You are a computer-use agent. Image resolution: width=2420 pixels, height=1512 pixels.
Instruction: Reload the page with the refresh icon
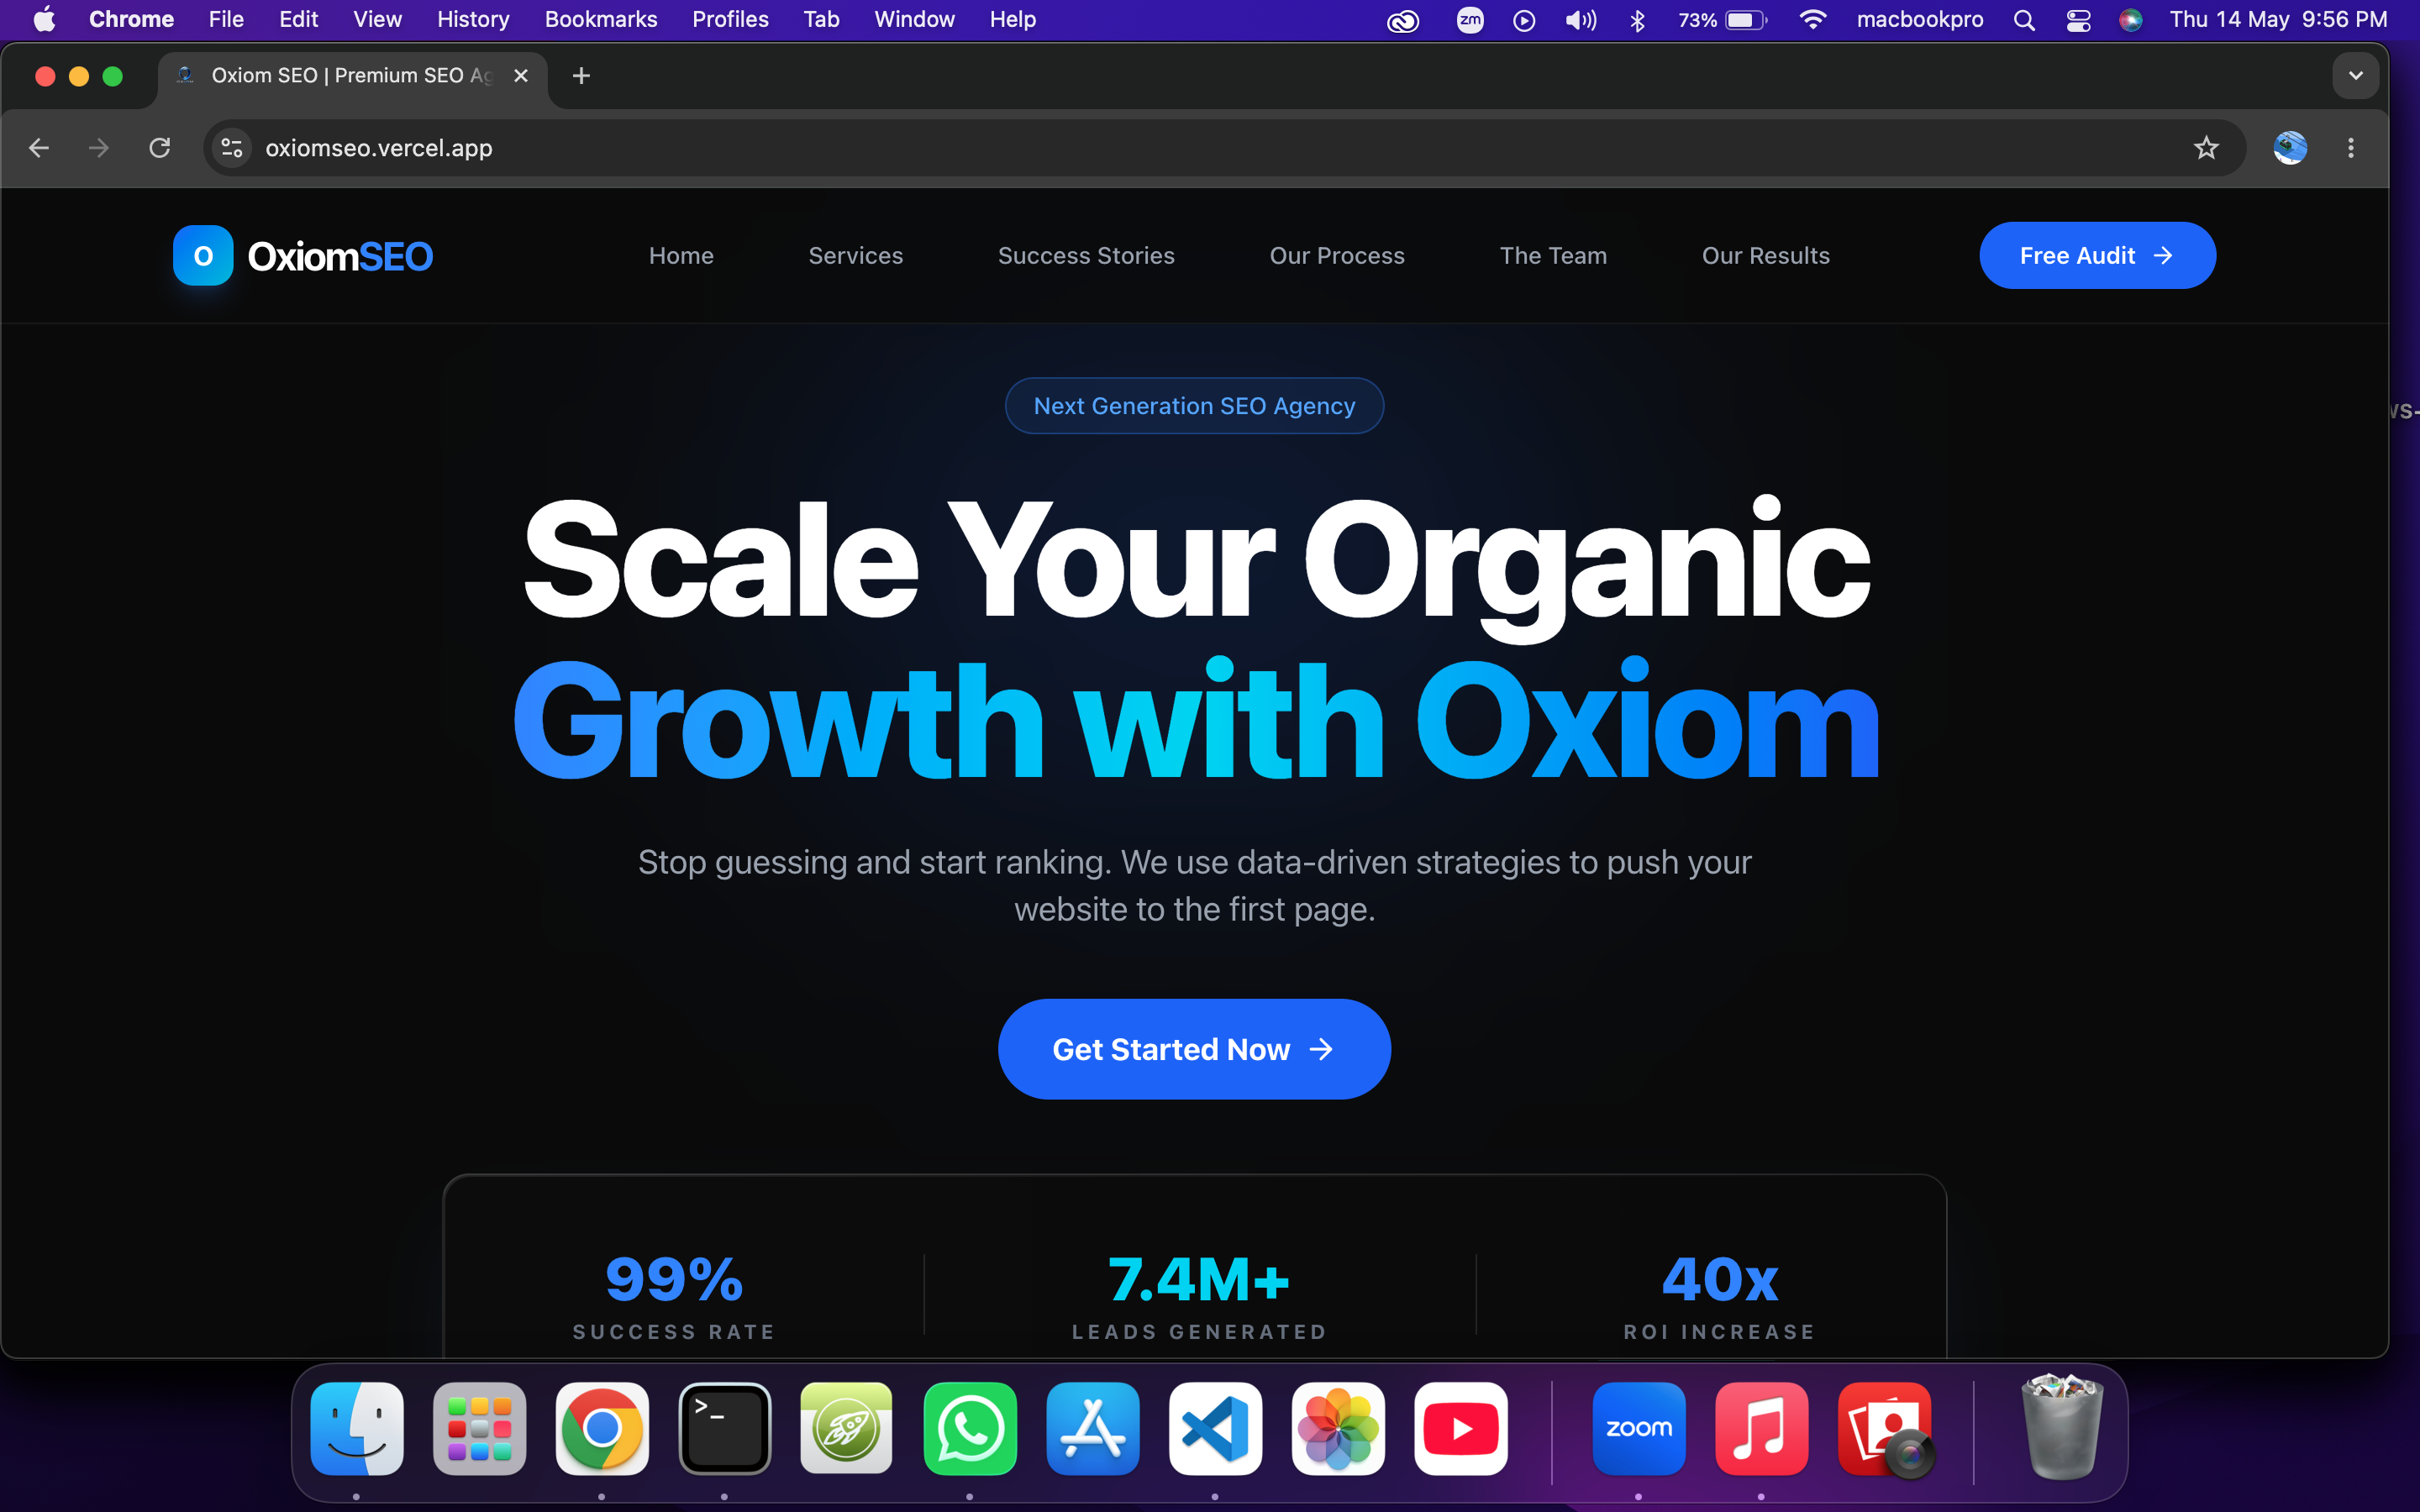click(160, 148)
